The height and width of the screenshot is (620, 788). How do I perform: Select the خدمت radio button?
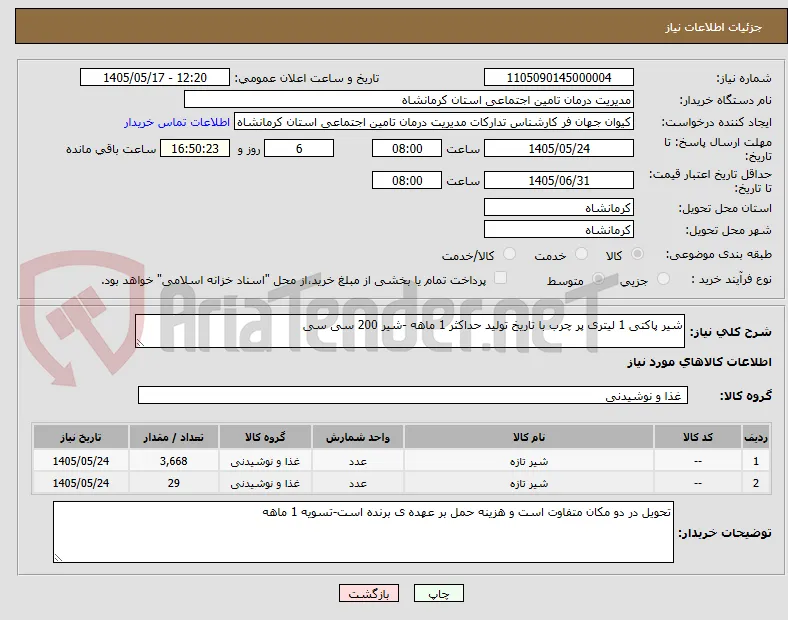click(581, 254)
